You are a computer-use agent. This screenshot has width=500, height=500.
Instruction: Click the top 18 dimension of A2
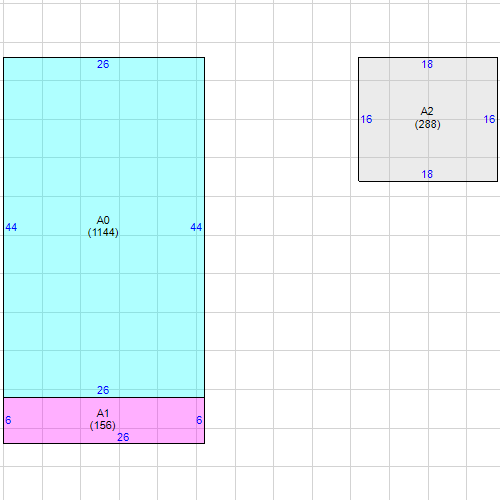coord(427,64)
